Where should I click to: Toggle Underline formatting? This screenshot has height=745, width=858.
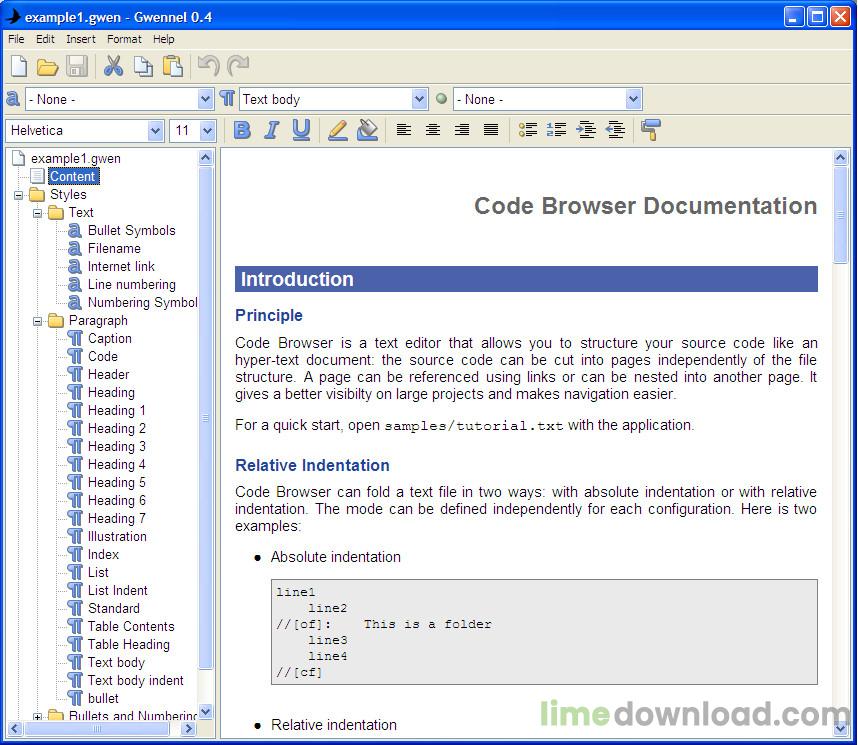point(301,130)
